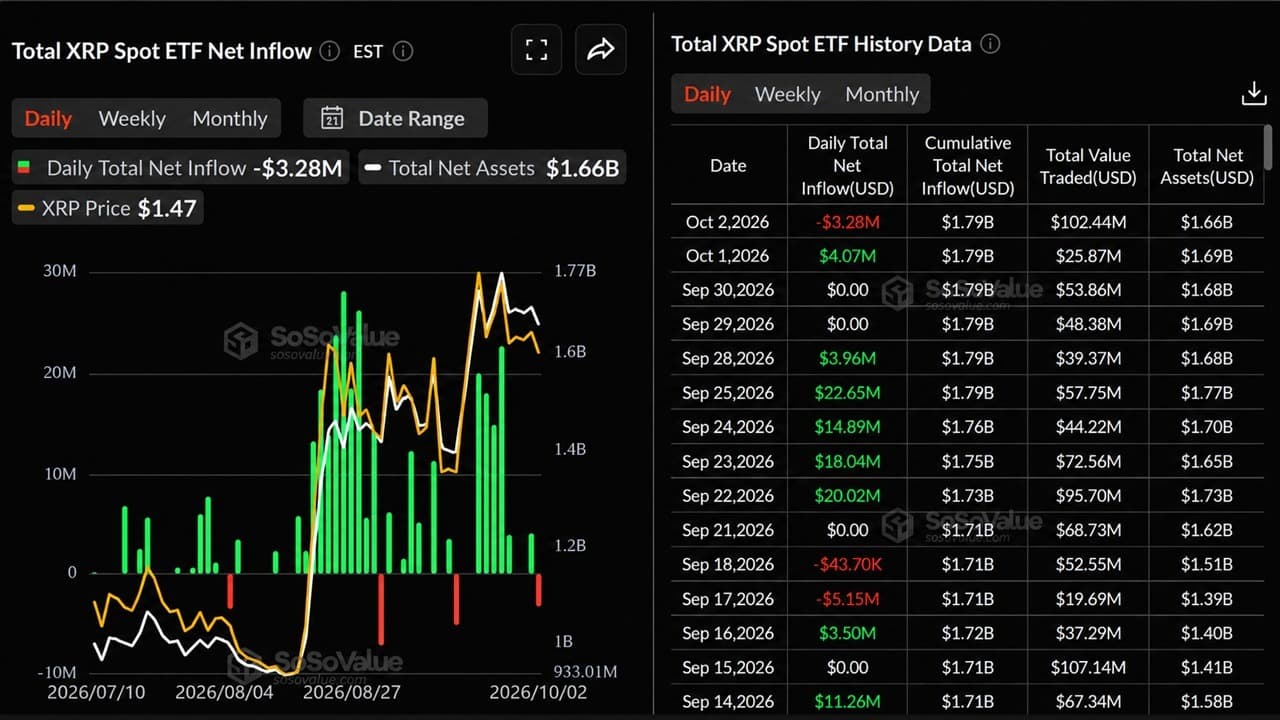Click the $22.65M inflow cell
This screenshot has width=1280, height=720.
tap(847, 393)
